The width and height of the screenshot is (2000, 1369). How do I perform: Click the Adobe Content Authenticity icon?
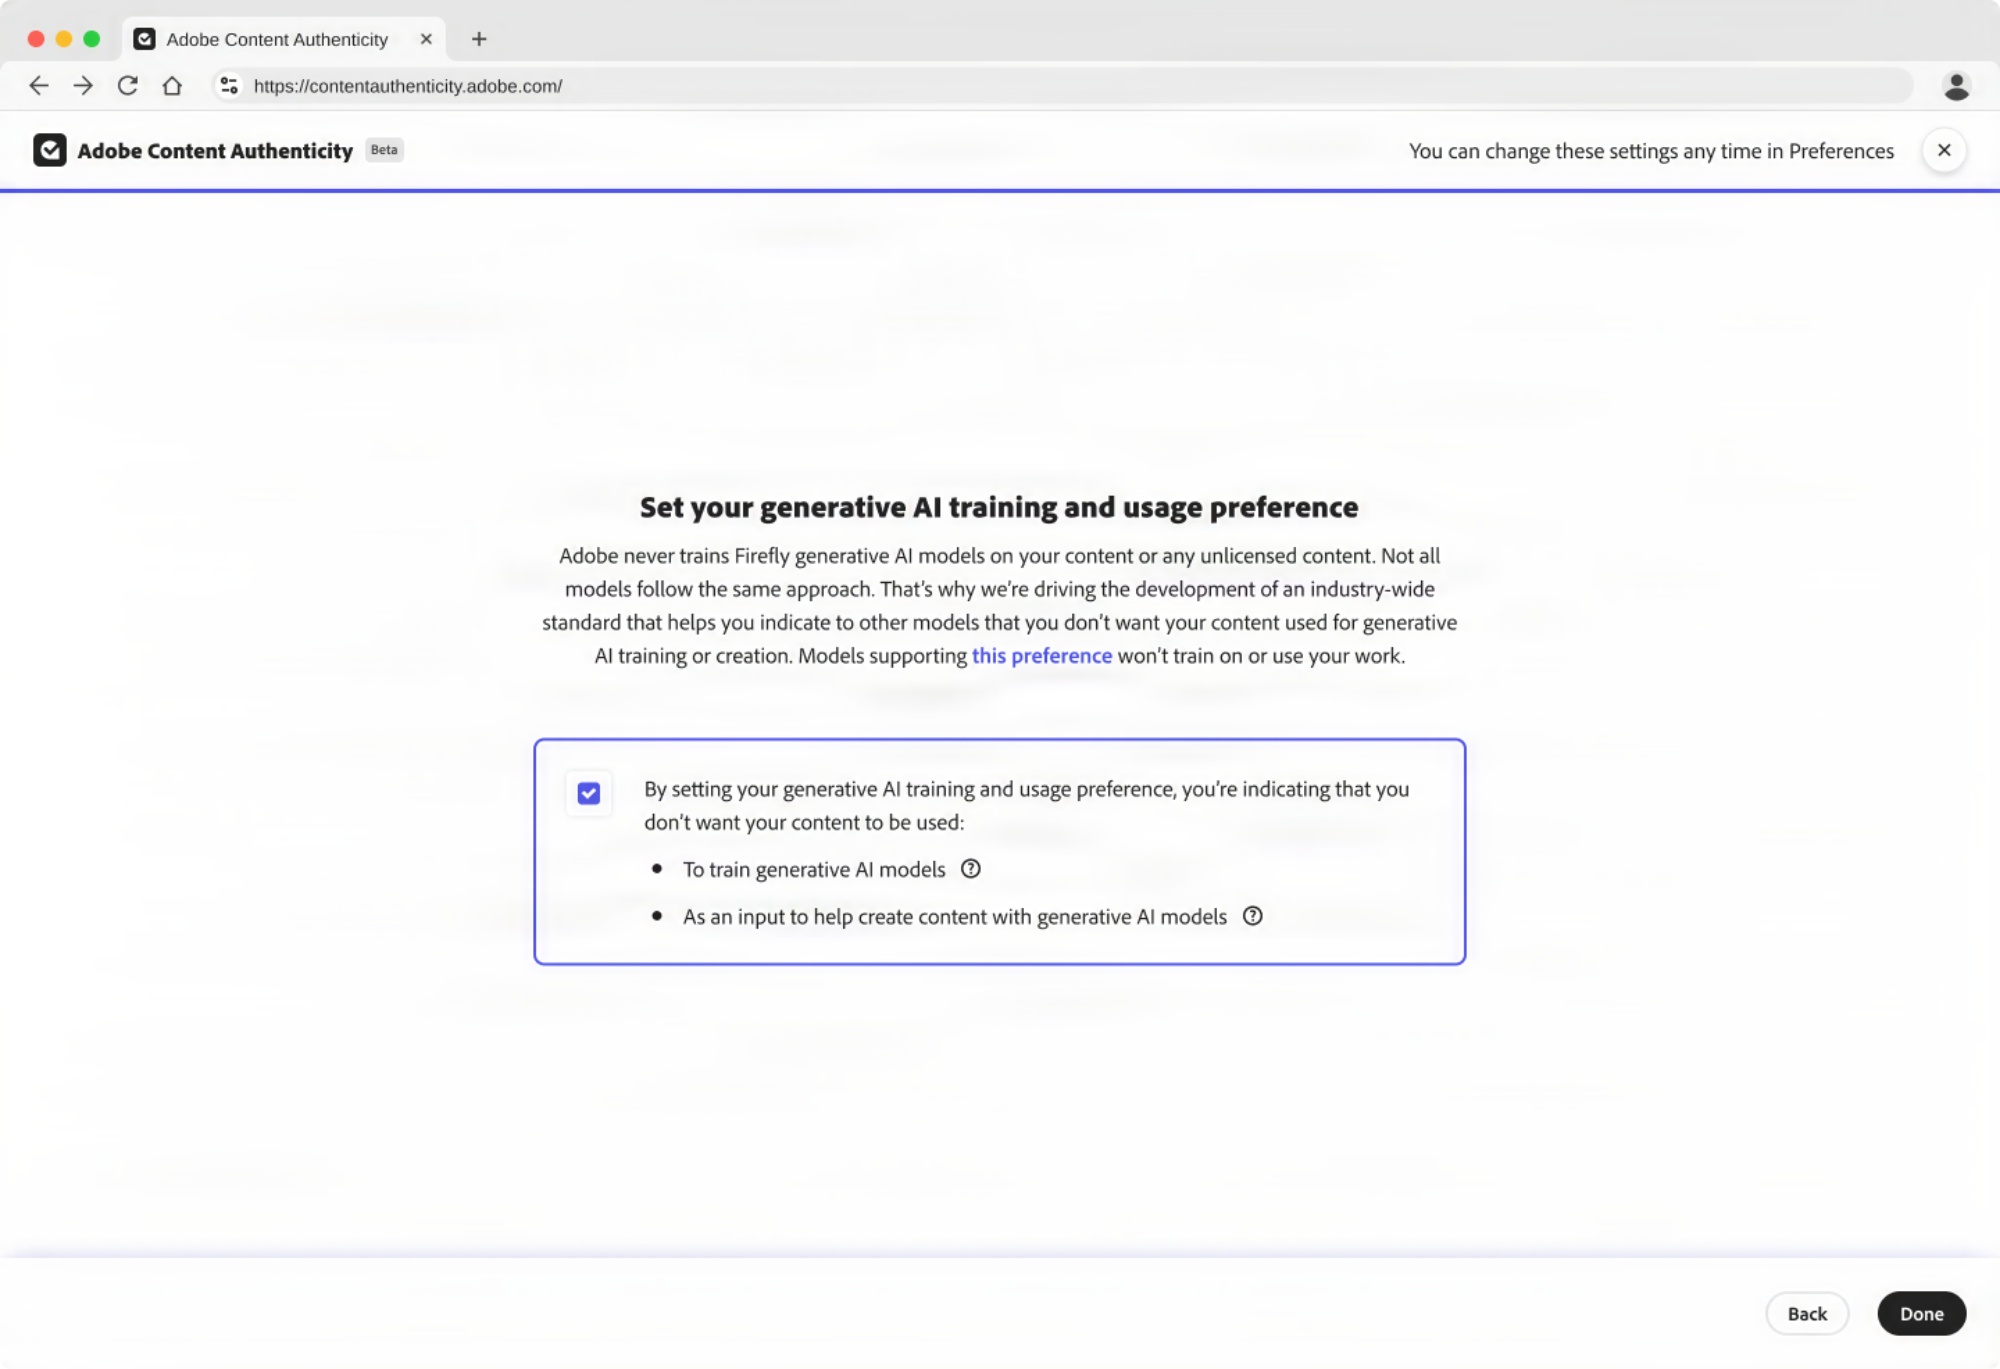coord(50,149)
